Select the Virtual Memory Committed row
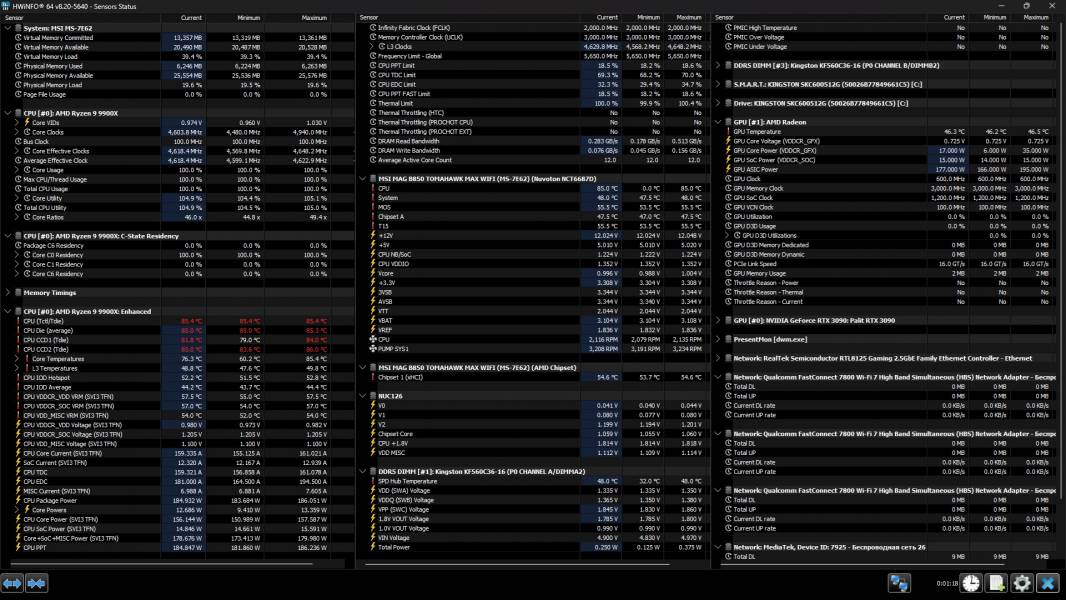The image size is (1066, 600). [x=177, y=37]
